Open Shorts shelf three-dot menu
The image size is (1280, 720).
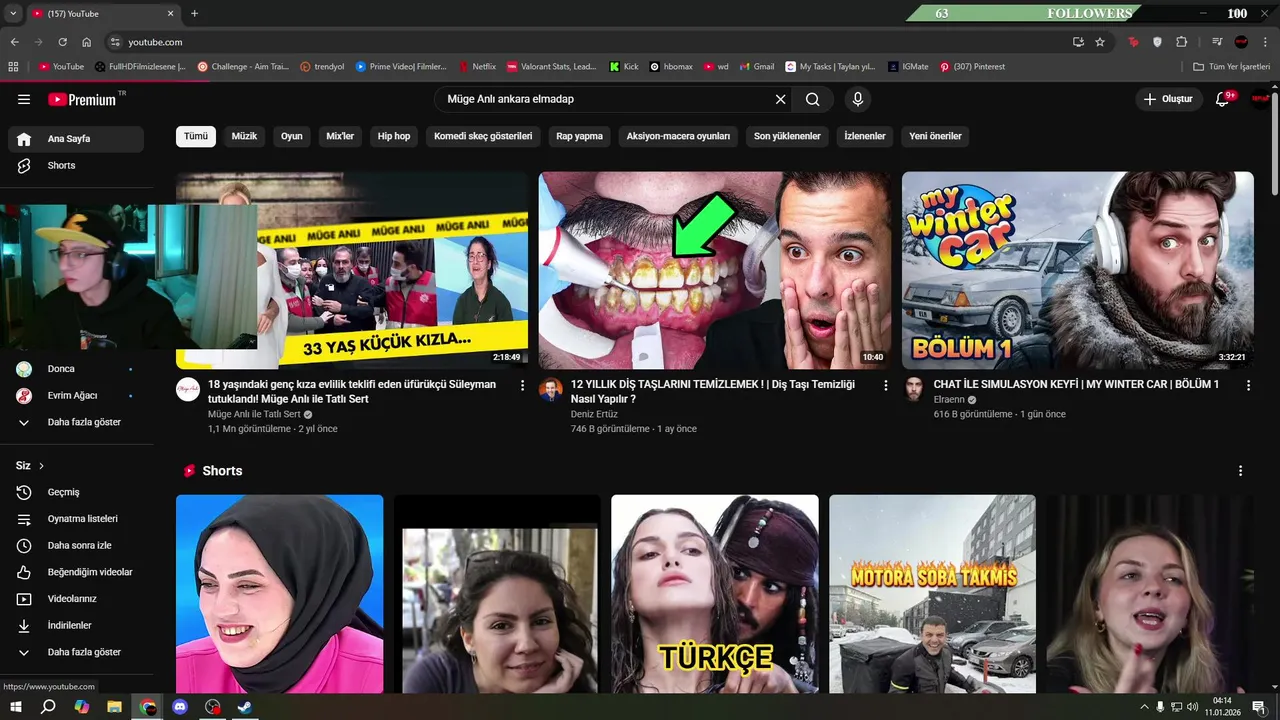click(x=1241, y=471)
